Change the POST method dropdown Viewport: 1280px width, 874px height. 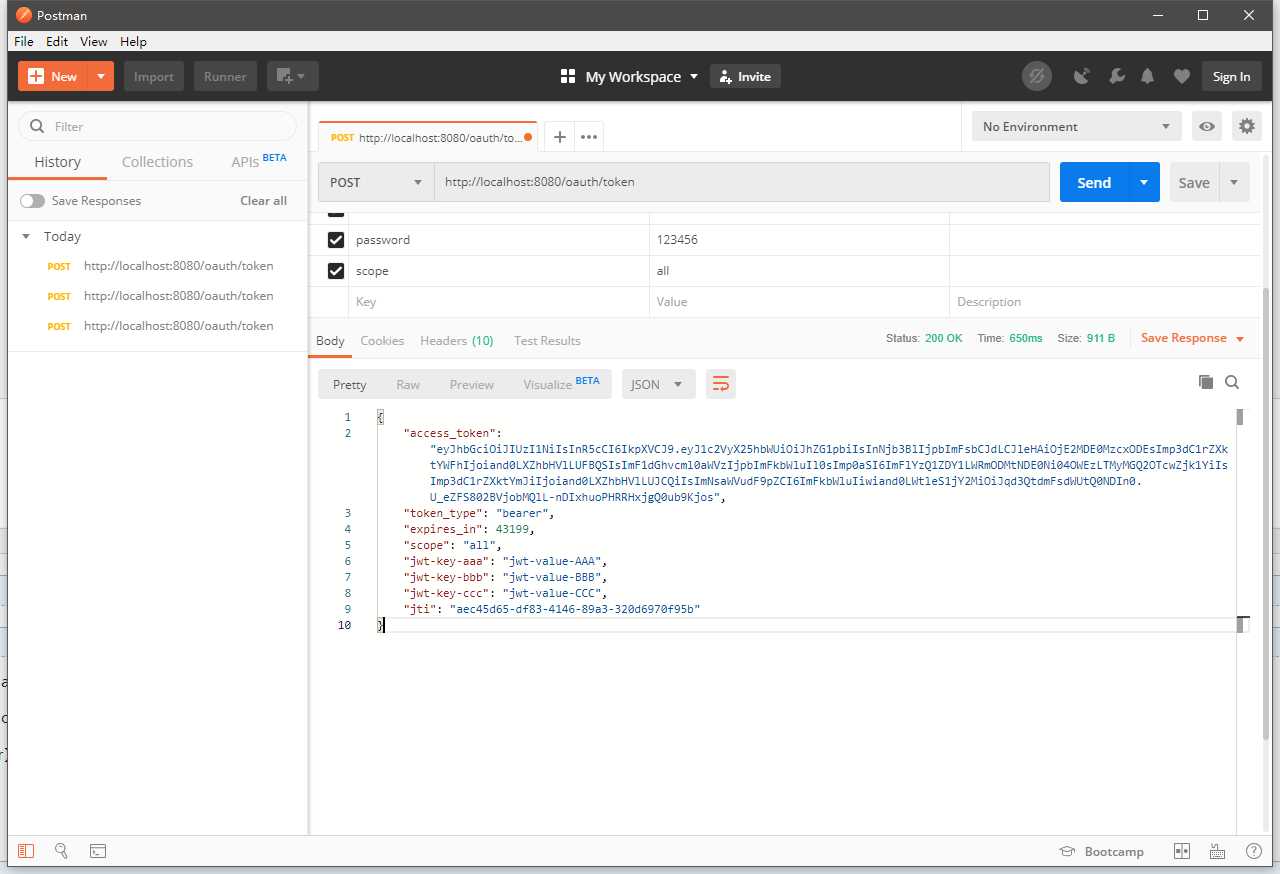(376, 182)
